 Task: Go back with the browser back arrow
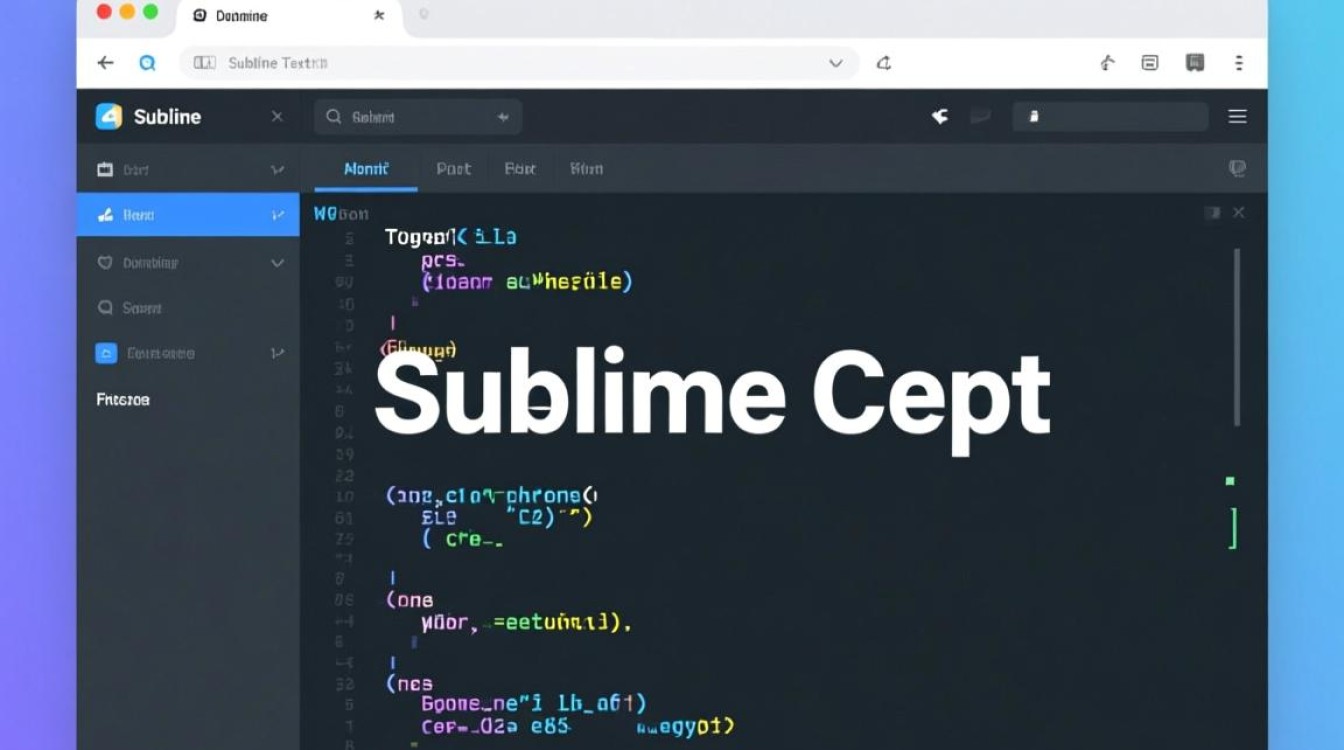pos(105,63)
